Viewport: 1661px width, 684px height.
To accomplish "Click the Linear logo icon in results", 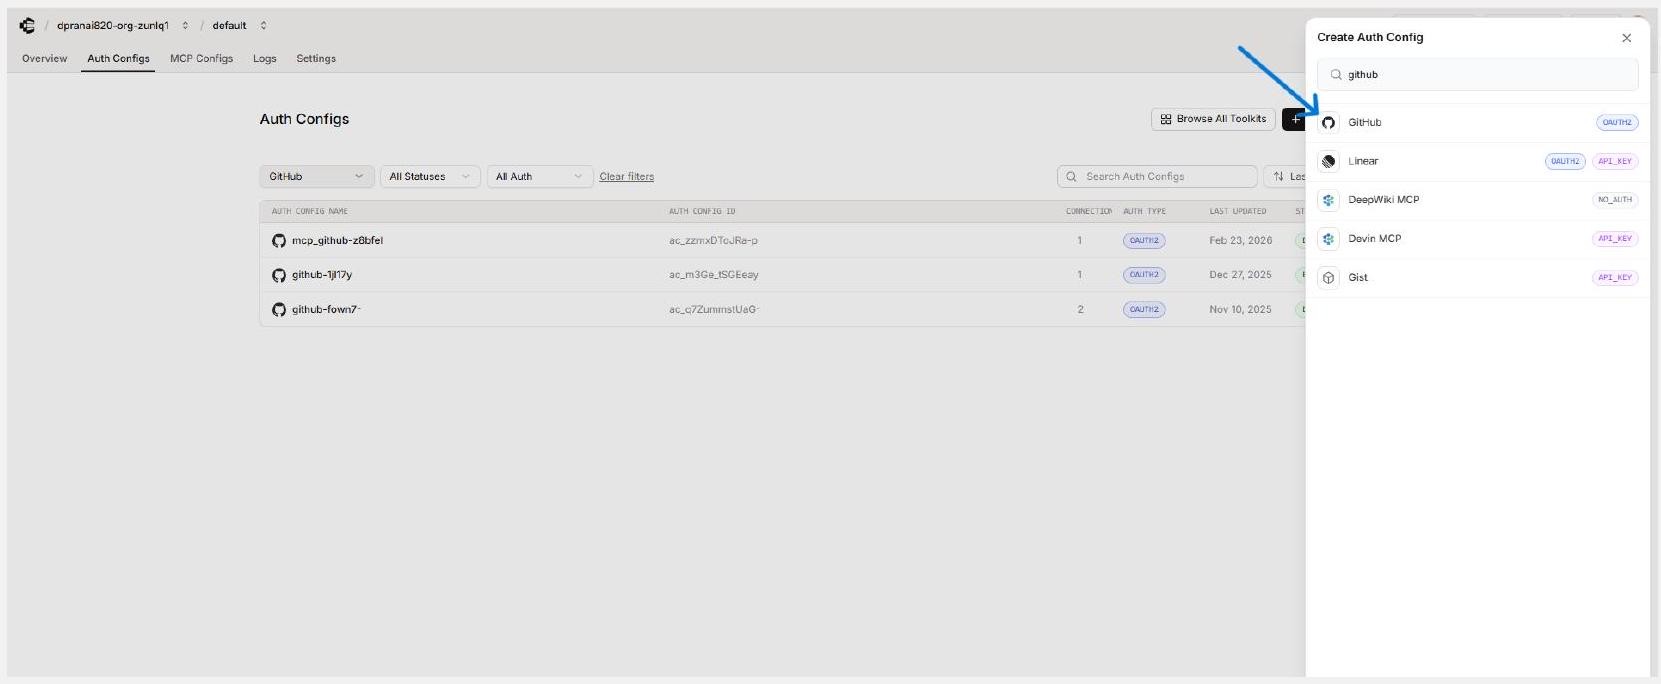I will [1328, 161].
